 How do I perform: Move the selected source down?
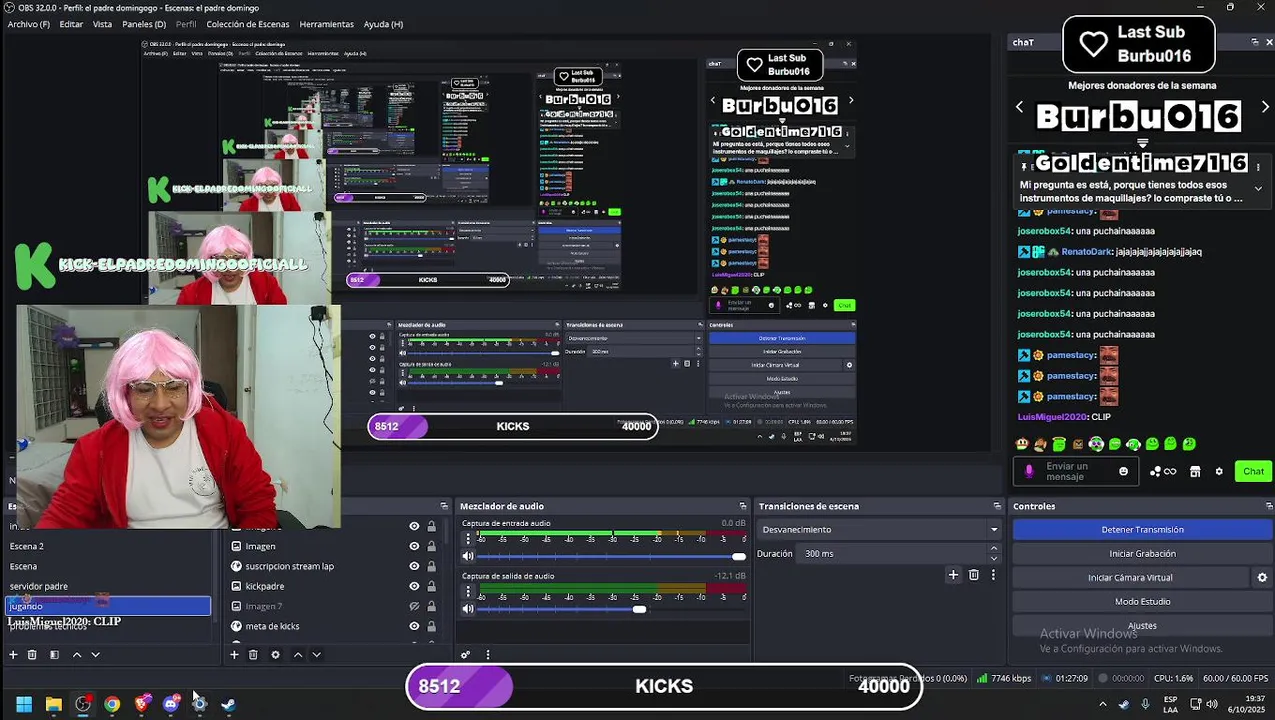tap(316, 655)
